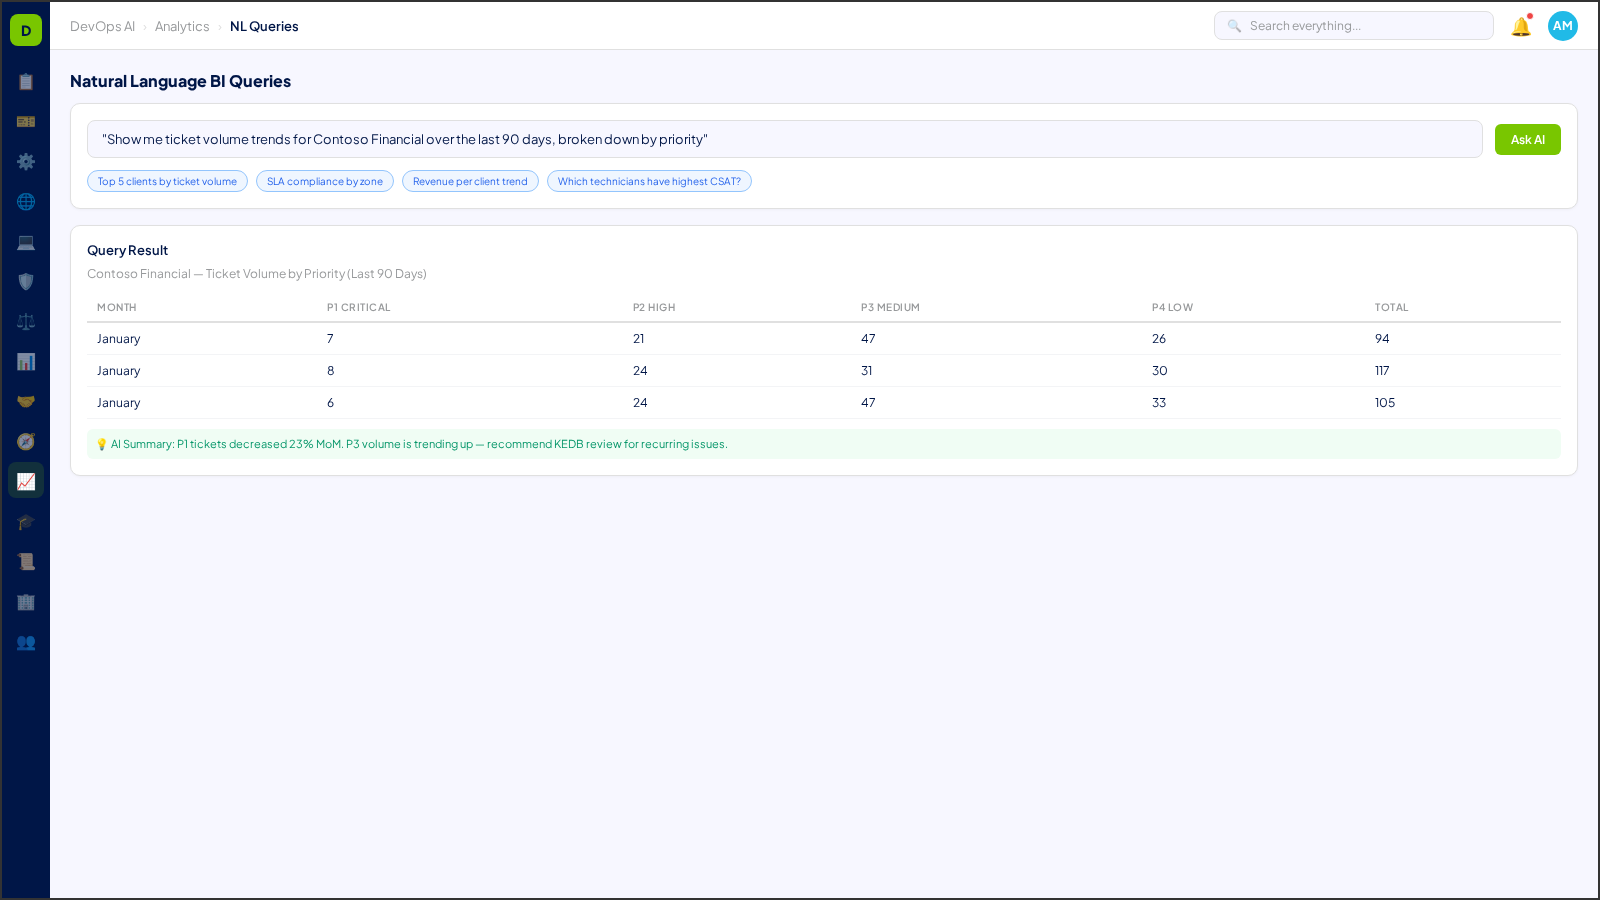Open the AM profile avatar
The height and width of the screenshot is (900, 1600).
click(1562, 26)
